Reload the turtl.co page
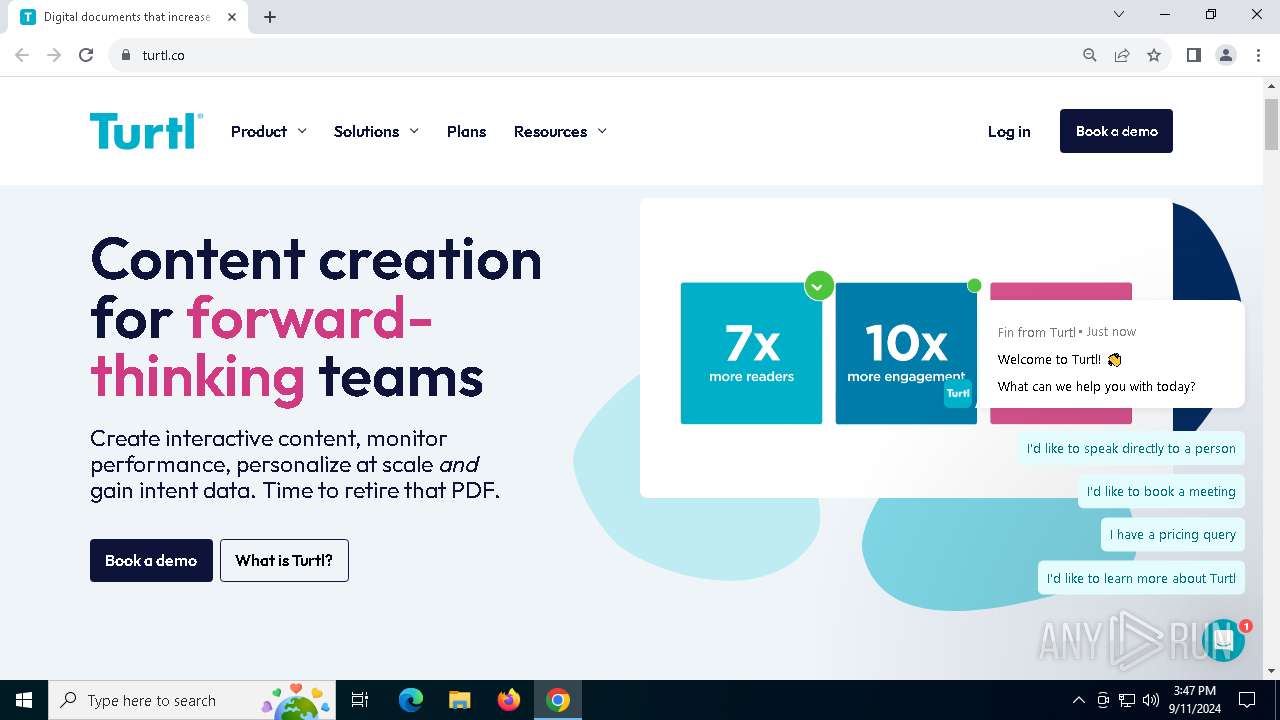 [86, 55]
